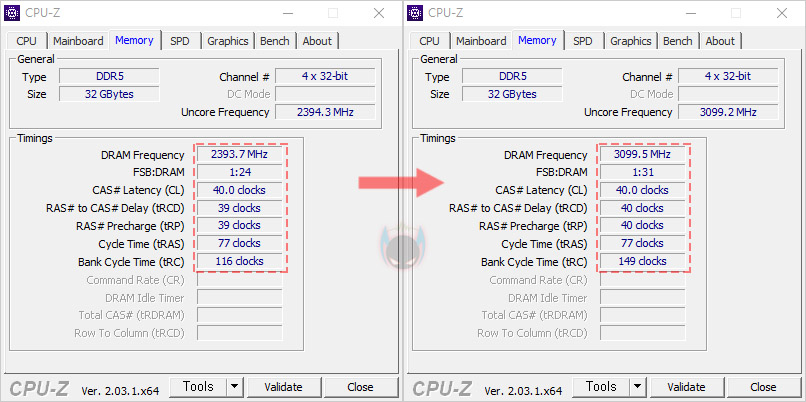
Task: Minimize the right CPU-Z window
Action: click(x=692, y=13)
